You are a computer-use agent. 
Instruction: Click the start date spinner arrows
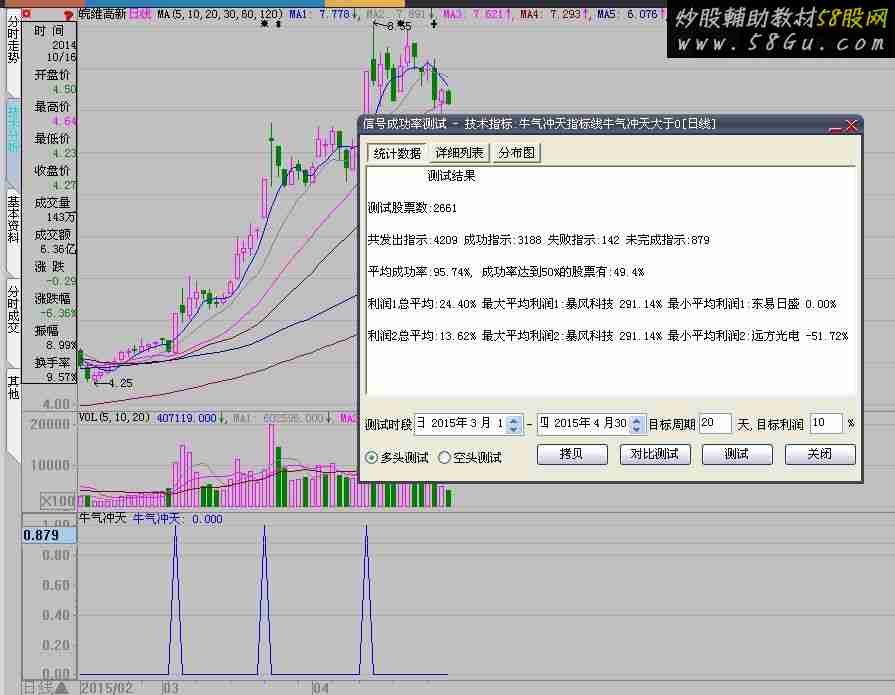514,423
